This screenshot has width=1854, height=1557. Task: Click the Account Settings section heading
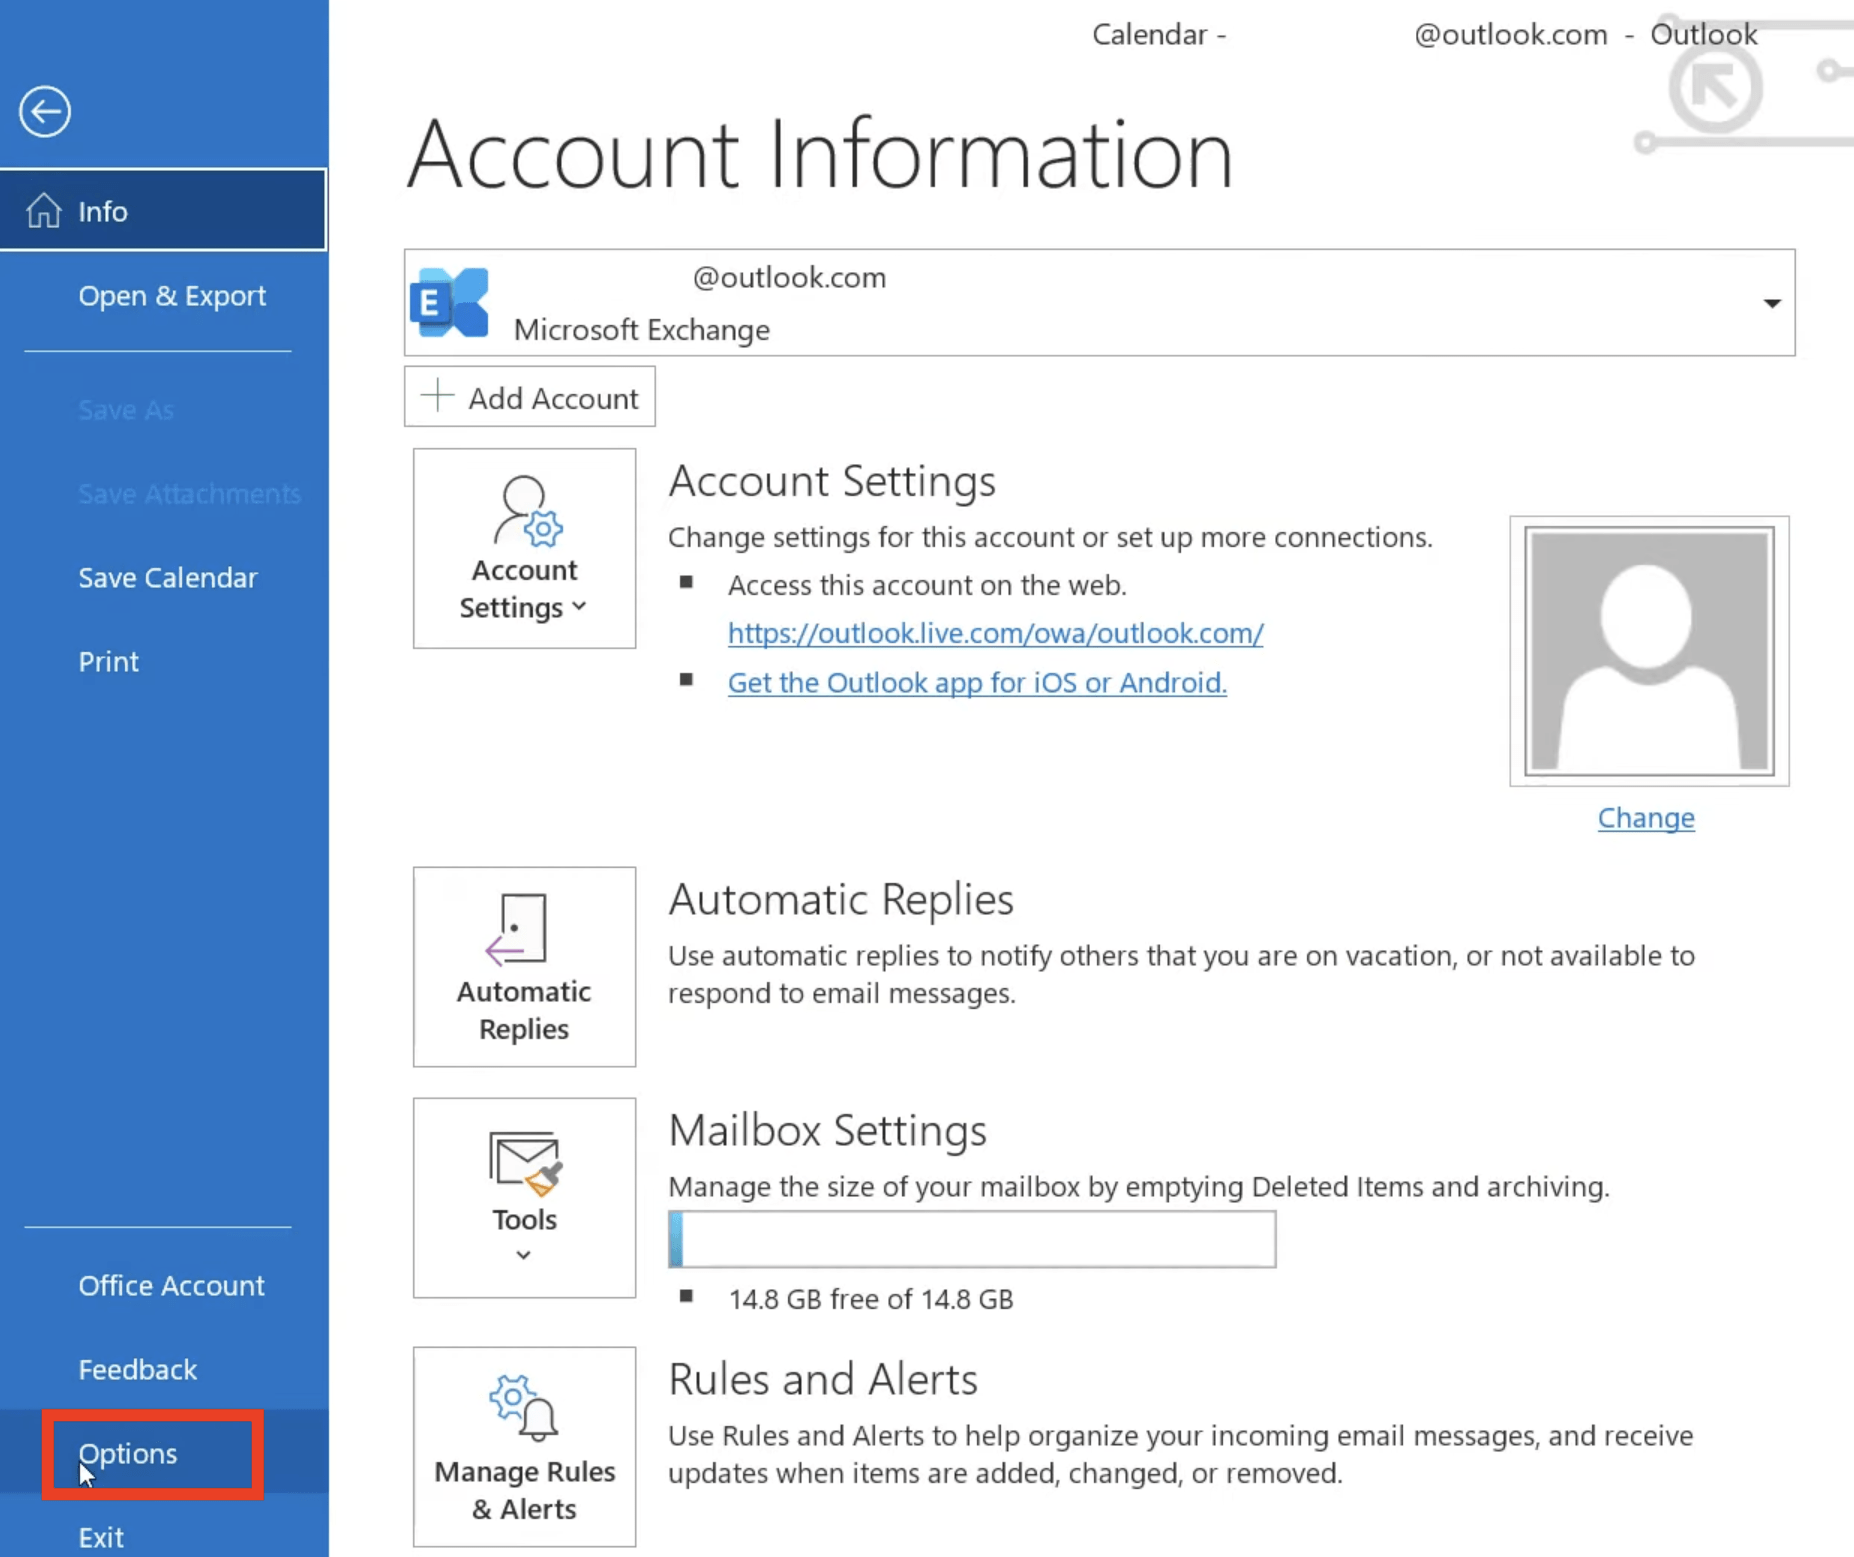832,481
